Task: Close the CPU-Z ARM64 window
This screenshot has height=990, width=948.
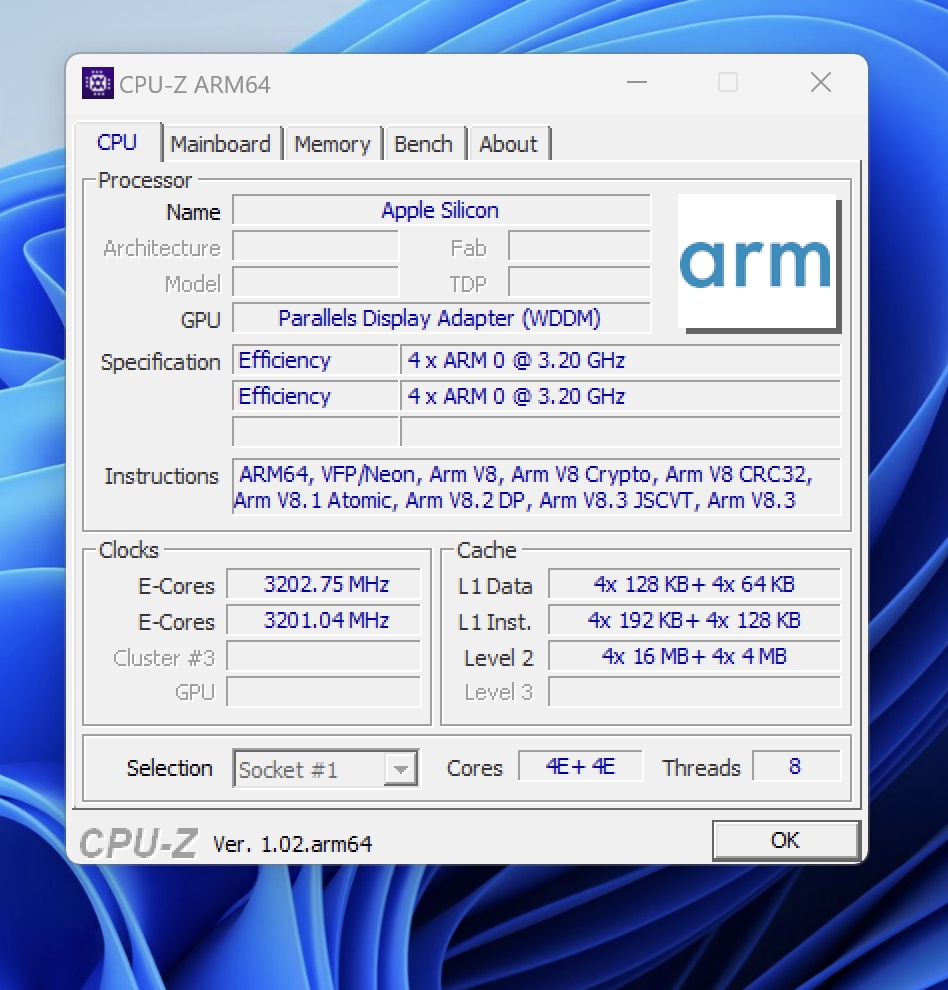Action: (821, 82)
